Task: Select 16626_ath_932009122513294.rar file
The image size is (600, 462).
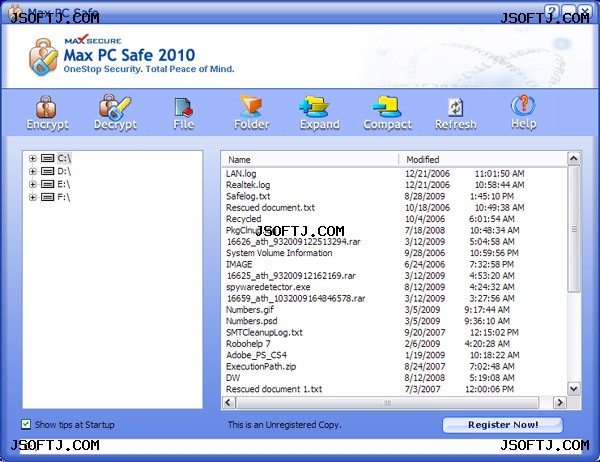Action: pos(293,242)
